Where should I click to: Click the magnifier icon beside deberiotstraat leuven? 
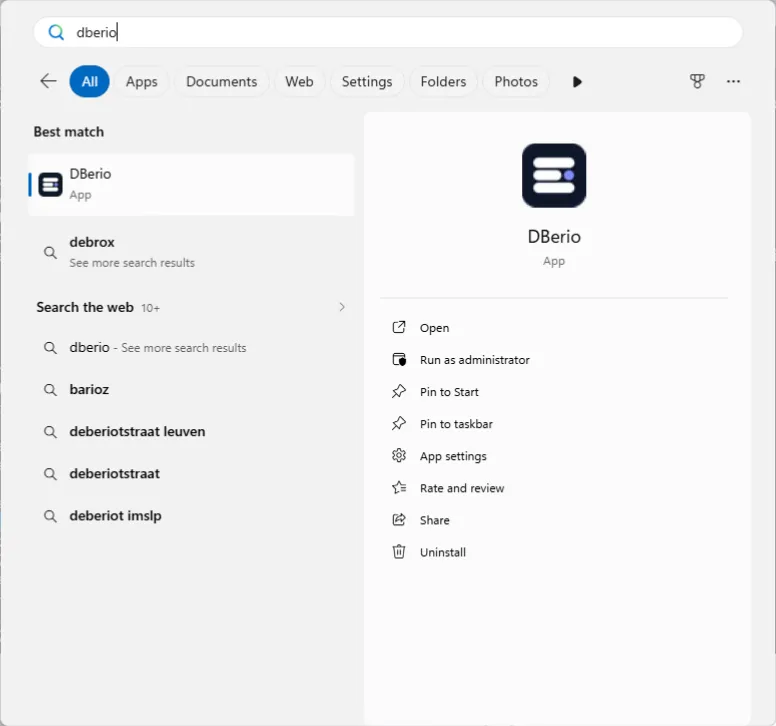[x=50, y=432]
